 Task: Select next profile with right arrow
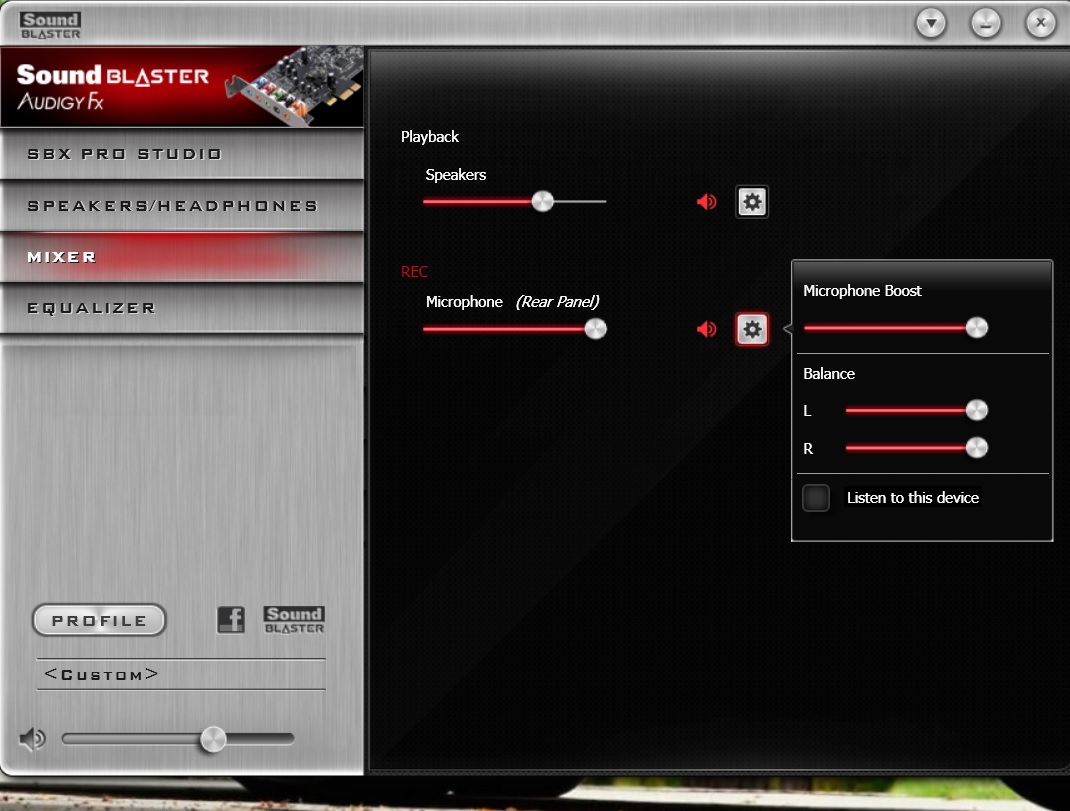(151, 674)
